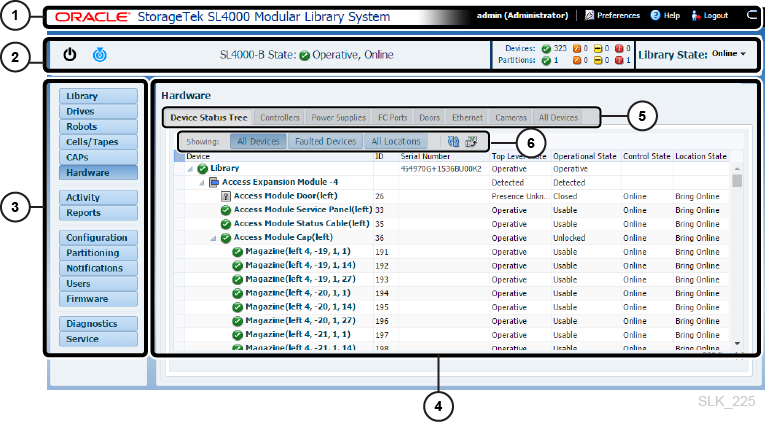The image size is (765, 422).
Task: Click the Logout icon in header
Action: tap(696, 16)
